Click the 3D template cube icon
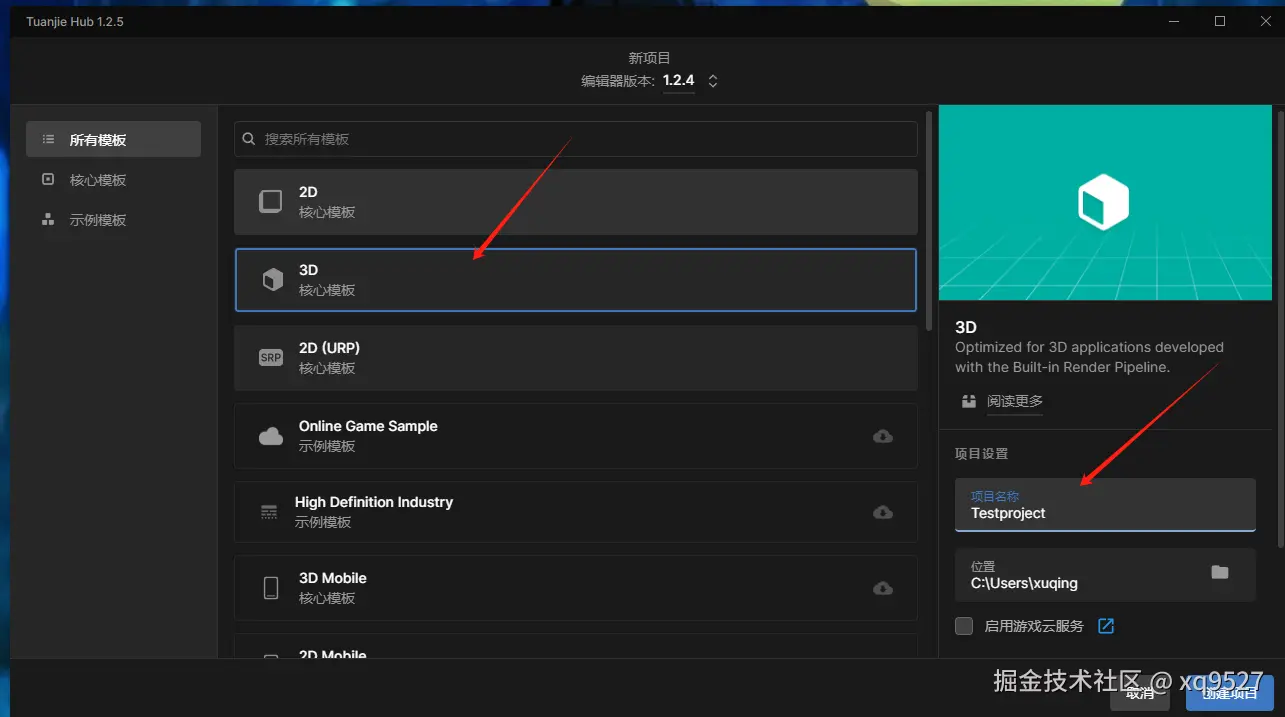This screenshot has height=717, width=1285. click(272, 280)
